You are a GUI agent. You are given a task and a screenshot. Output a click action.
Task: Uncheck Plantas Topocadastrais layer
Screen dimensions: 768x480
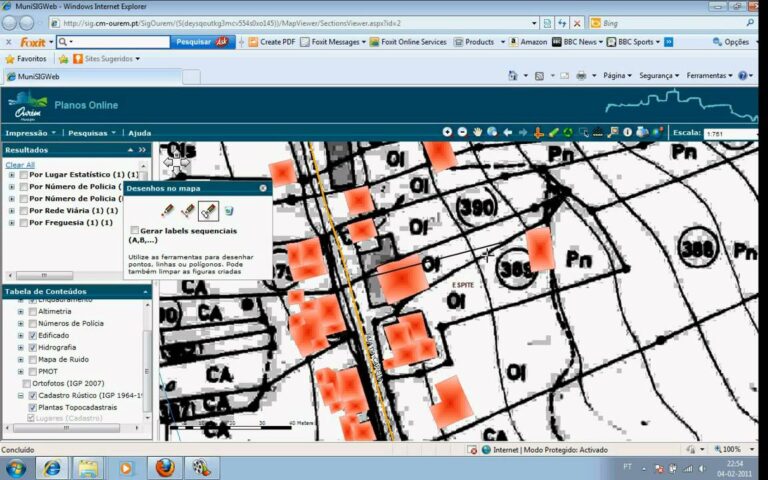click(33, 408)
